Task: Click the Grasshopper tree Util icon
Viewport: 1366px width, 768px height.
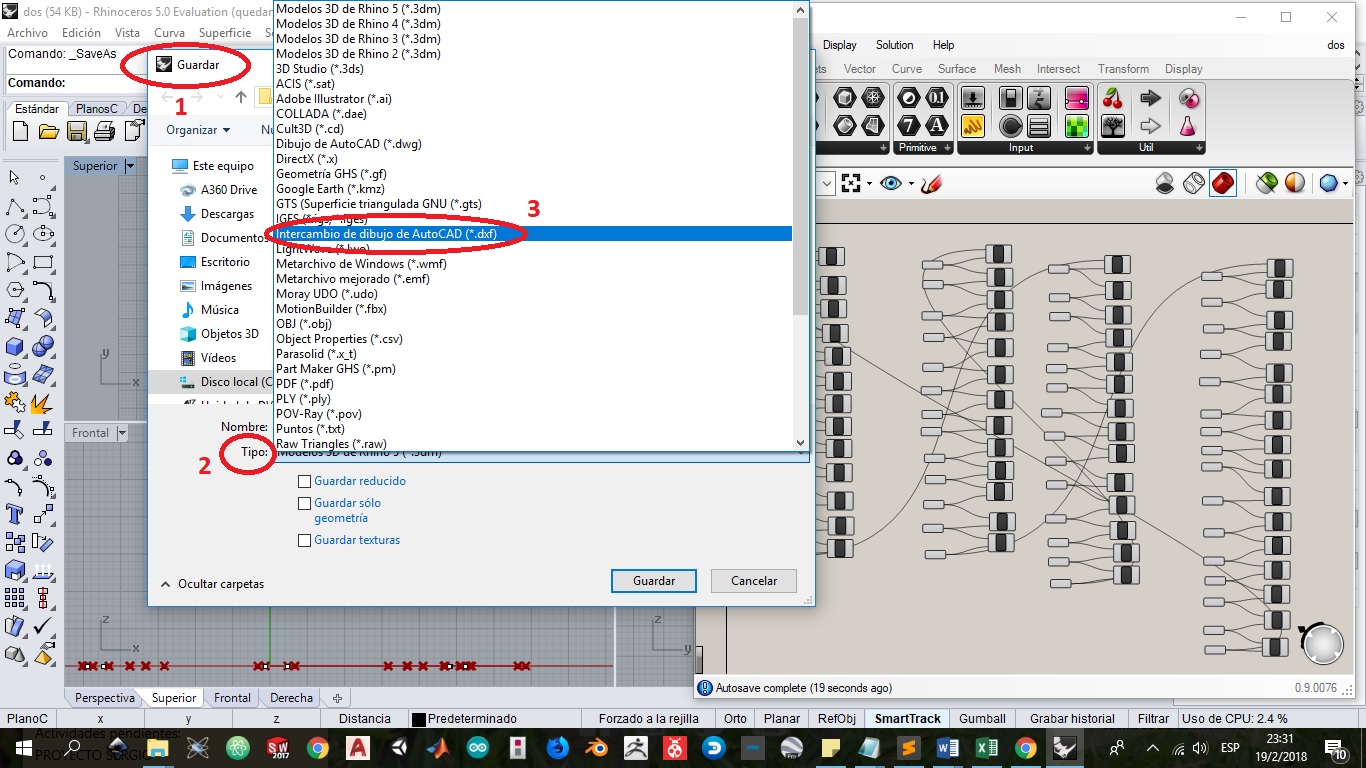Action: pyautogui.click(x=1112, y=126)
